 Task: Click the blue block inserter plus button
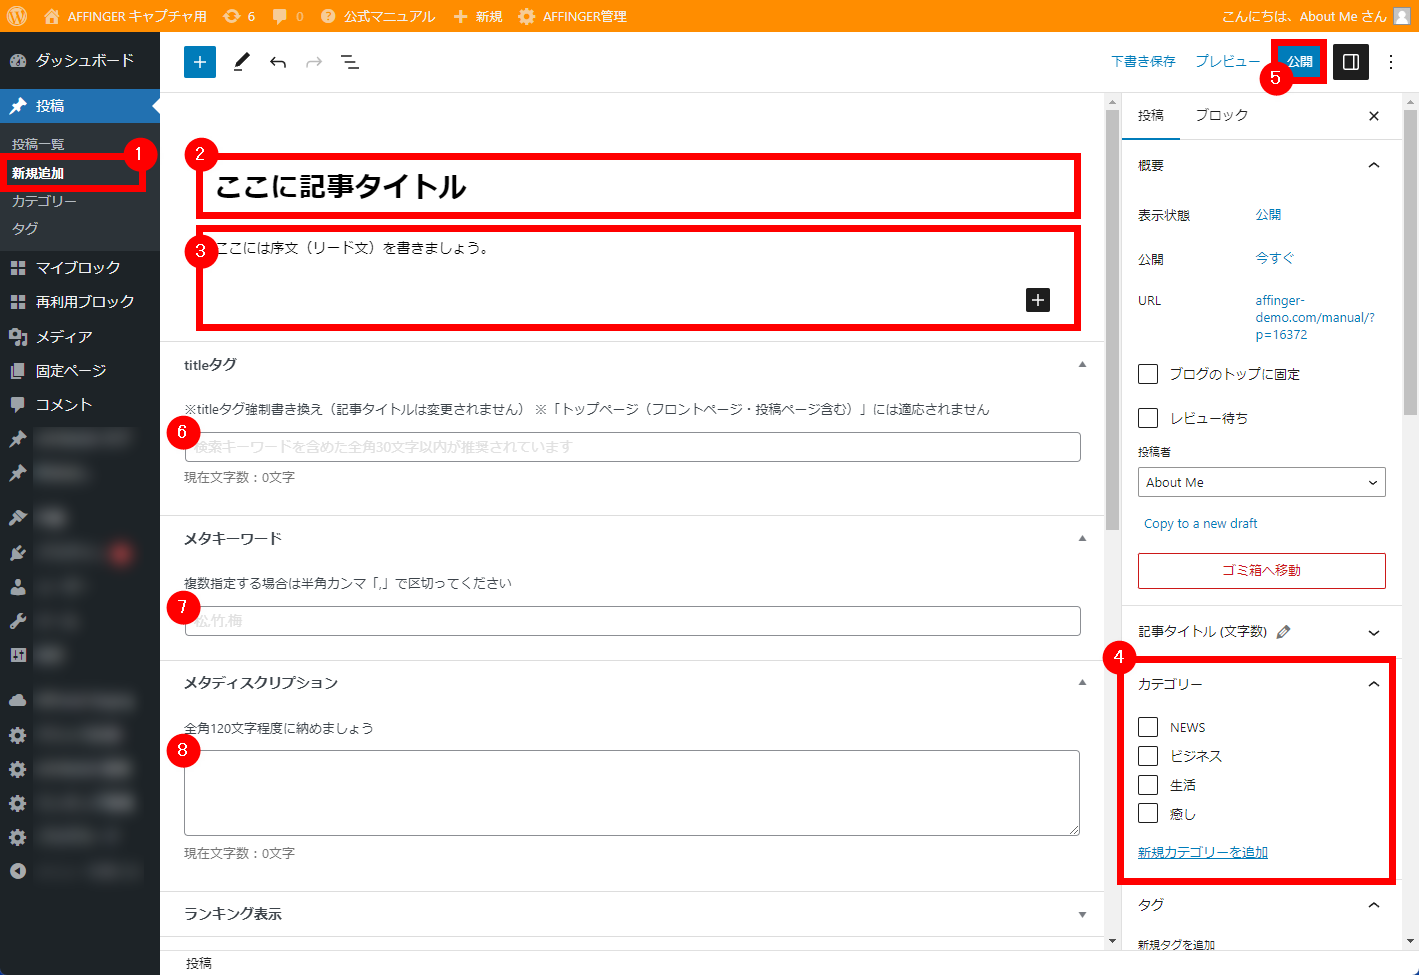200,62
